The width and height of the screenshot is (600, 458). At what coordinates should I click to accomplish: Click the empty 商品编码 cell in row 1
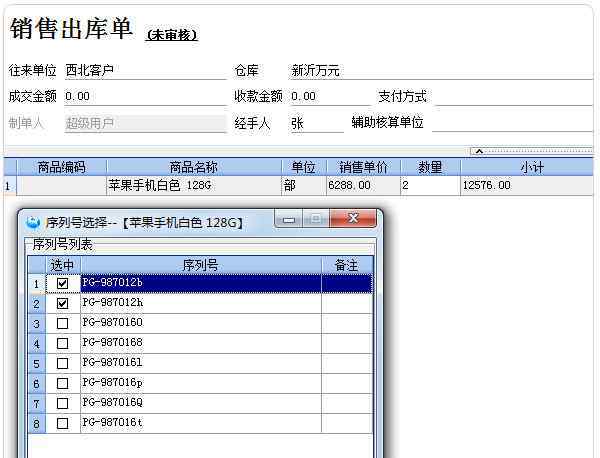[x=62, y=186]
